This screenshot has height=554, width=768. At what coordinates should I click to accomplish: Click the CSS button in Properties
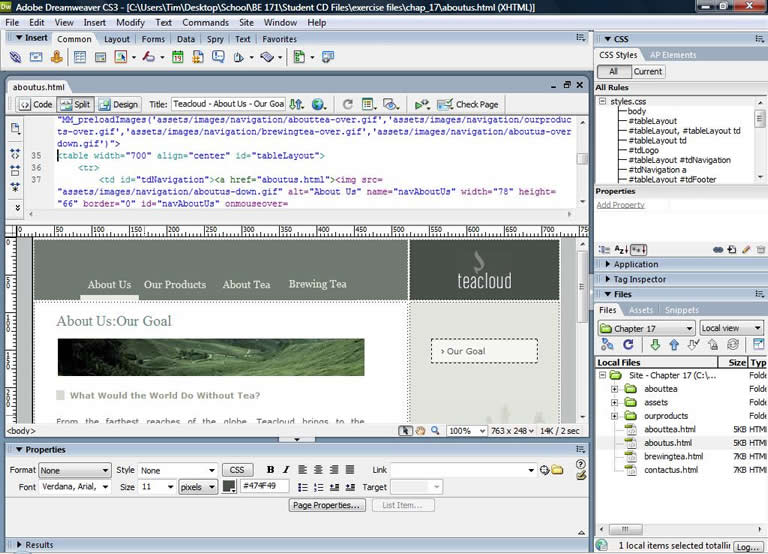coord(237,470)
